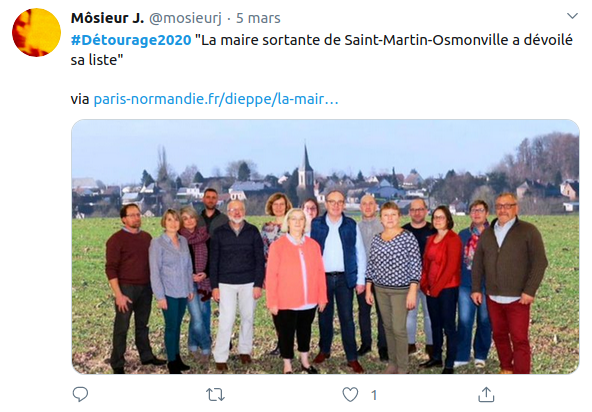This screenshot has width=592, height=412.
Task: Open the @mosieurj handle
Action: point(185,18)
